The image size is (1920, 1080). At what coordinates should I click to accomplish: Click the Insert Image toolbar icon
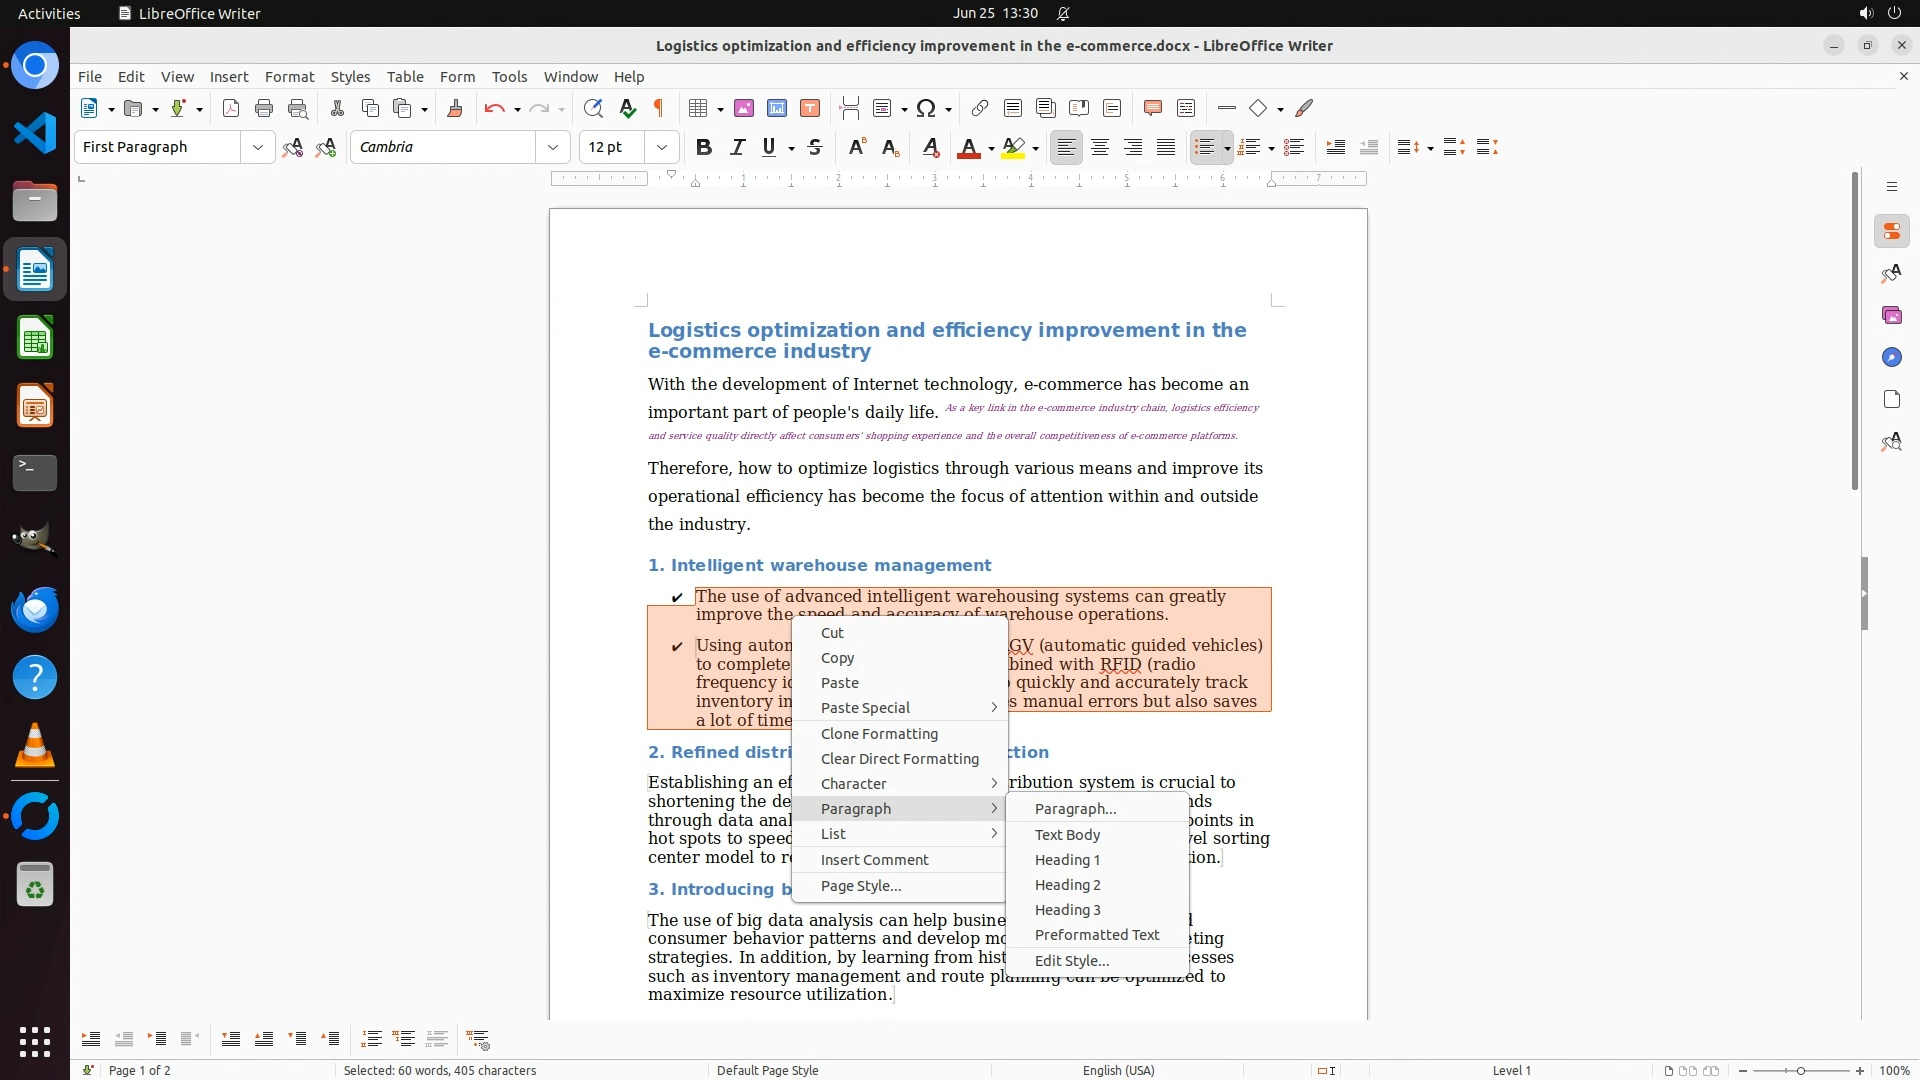744,108
